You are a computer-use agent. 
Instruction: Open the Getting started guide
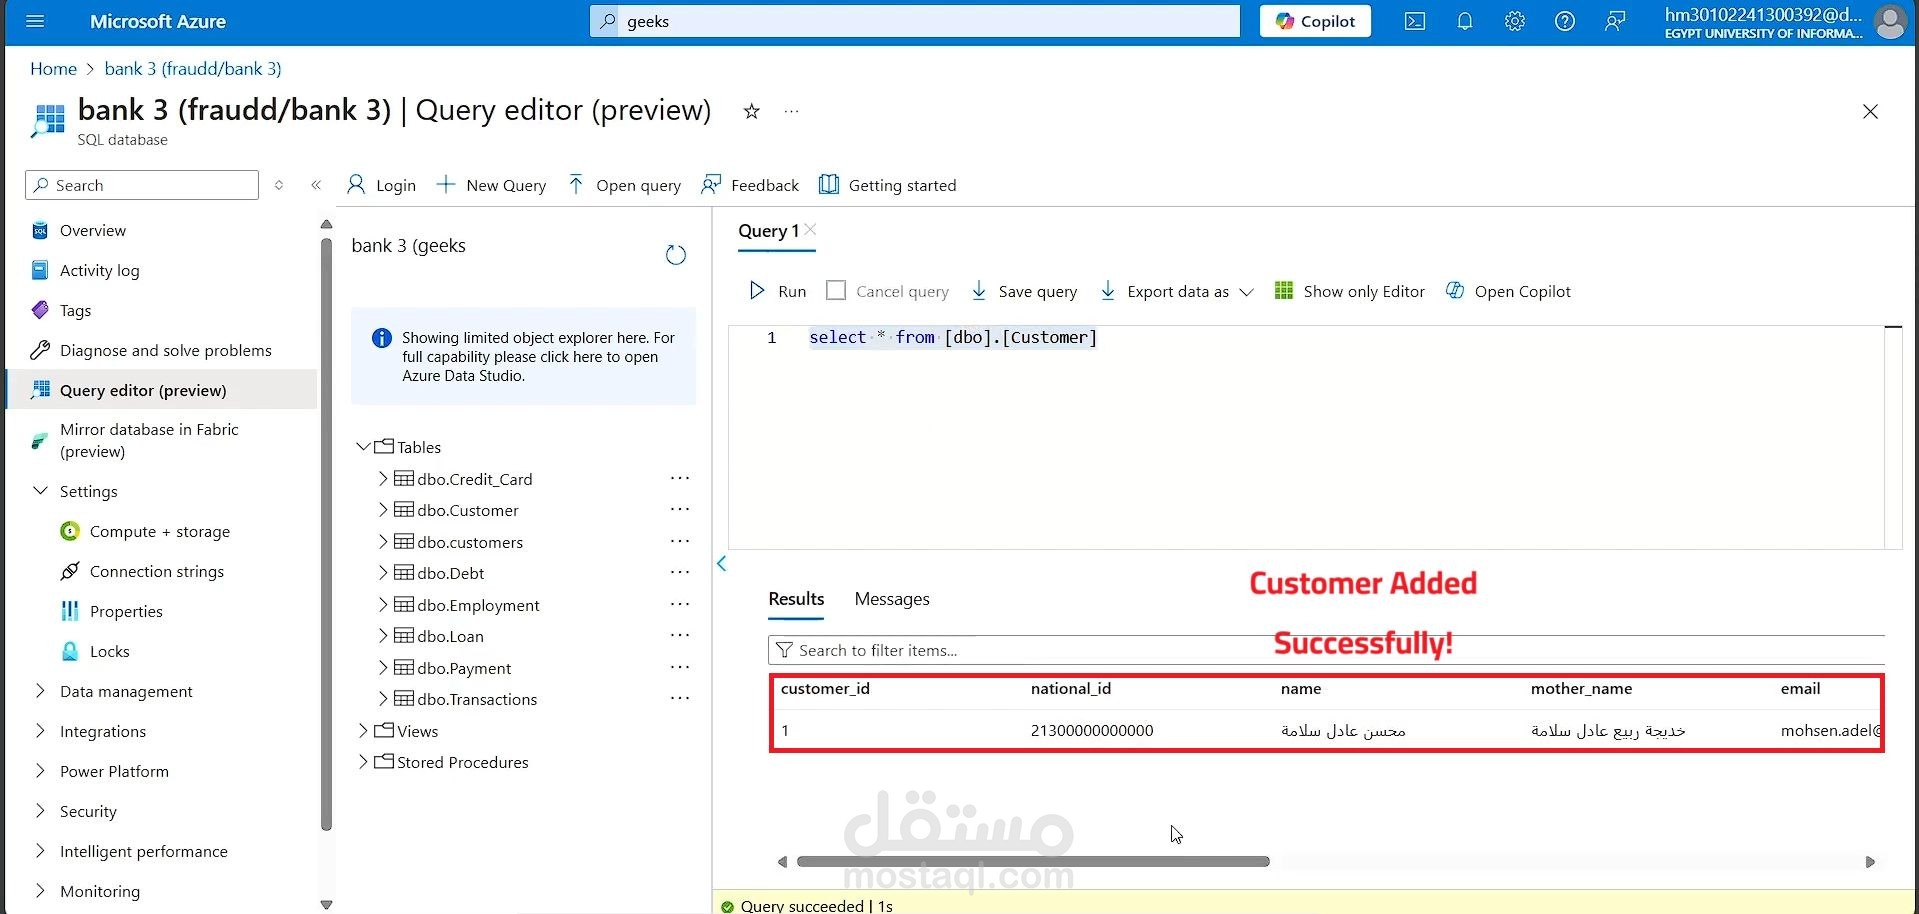click(x=888, y=185)
